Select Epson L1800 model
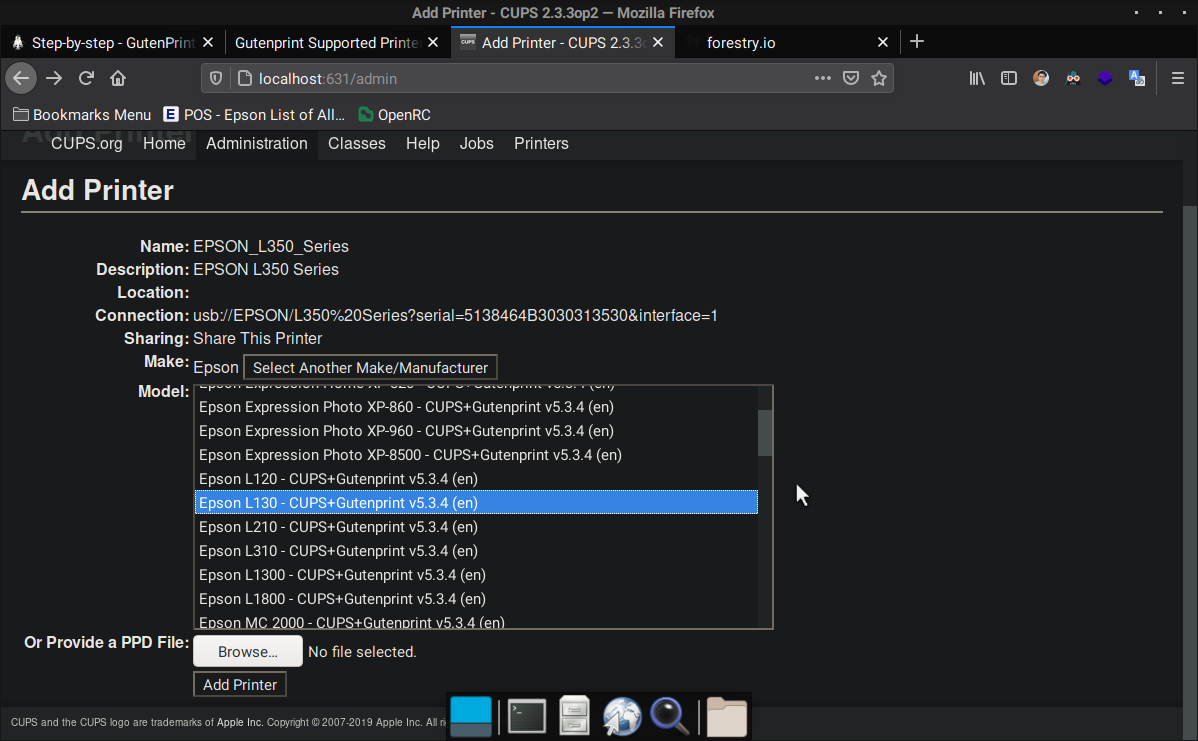 (x=476, y=599)
